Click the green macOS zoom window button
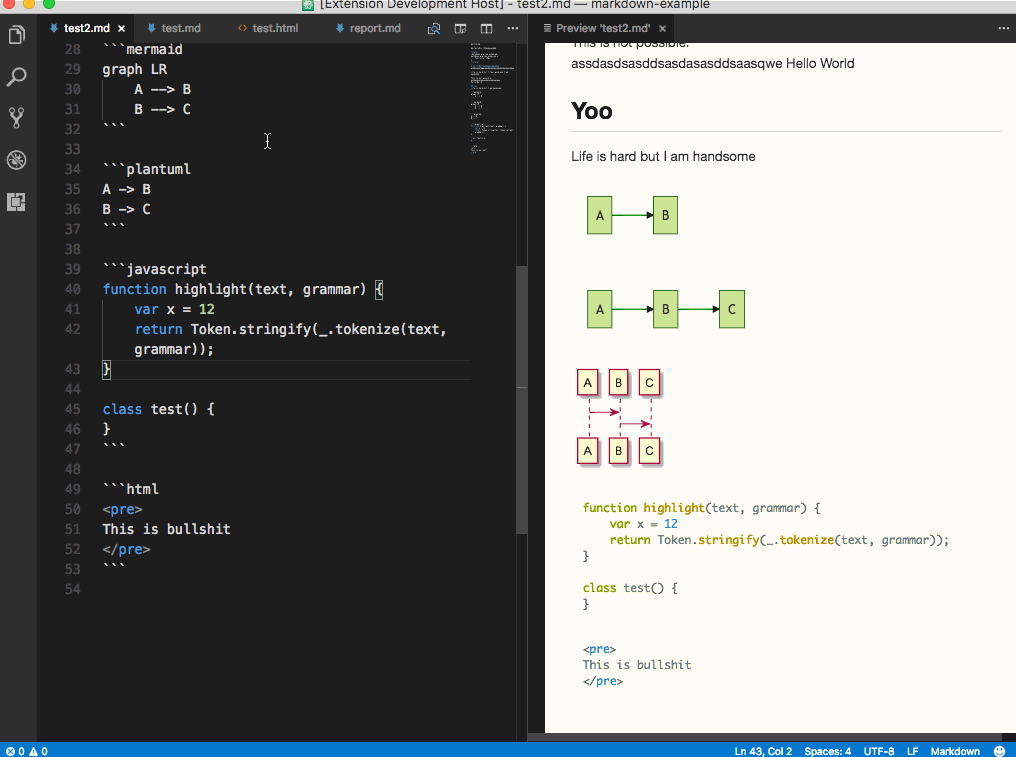Viewport: 1016px width, 757px height. click(49, 4)
